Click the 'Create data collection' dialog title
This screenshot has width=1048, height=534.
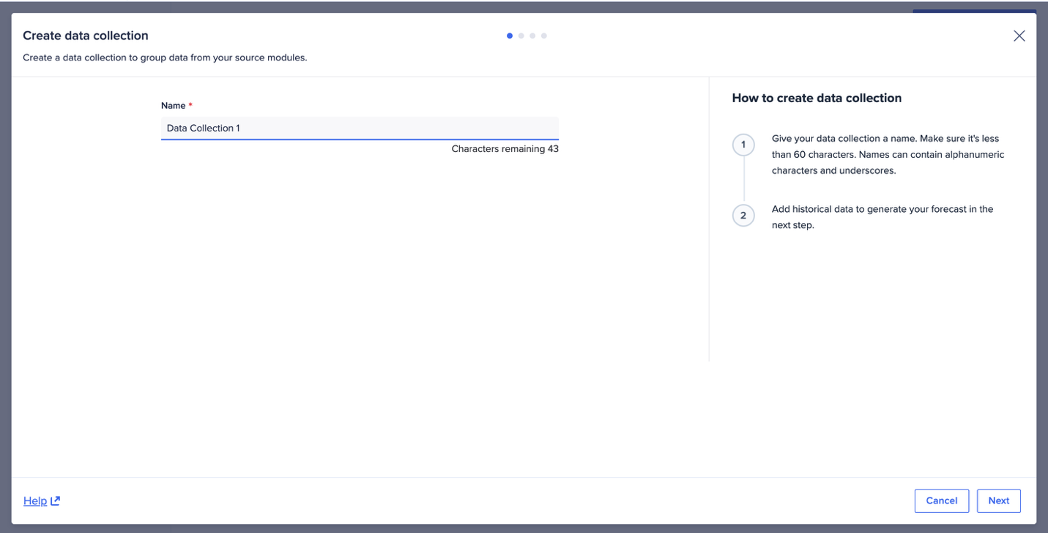click(86, 35)
